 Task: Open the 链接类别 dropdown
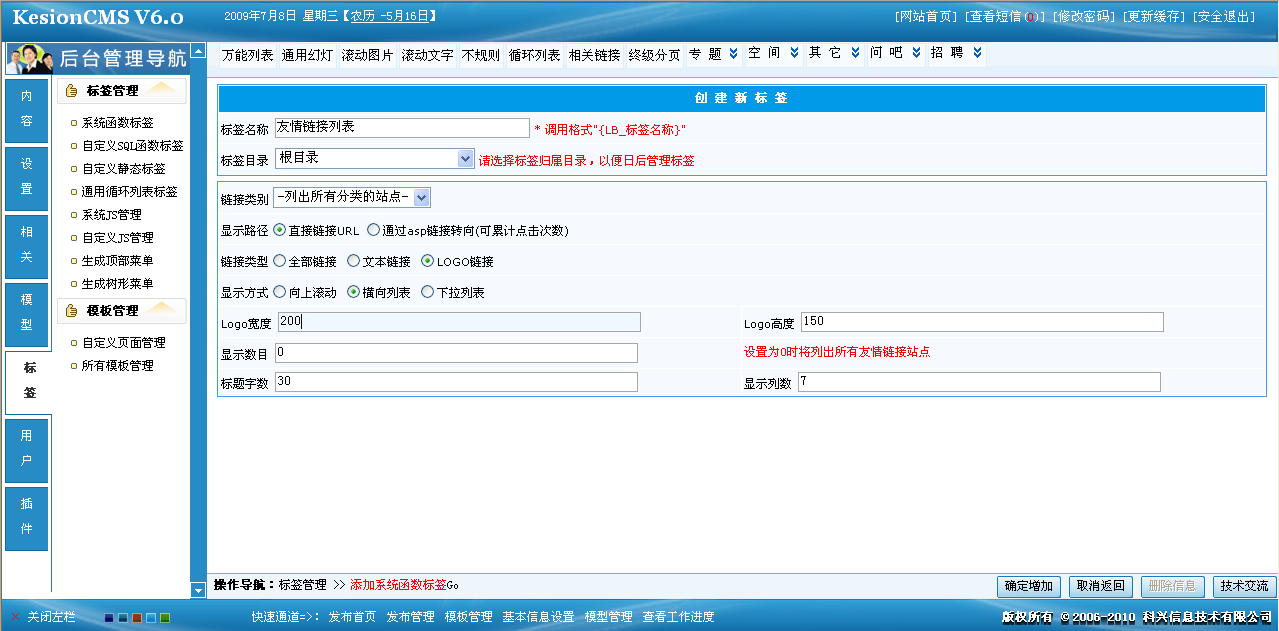(420, 197)
